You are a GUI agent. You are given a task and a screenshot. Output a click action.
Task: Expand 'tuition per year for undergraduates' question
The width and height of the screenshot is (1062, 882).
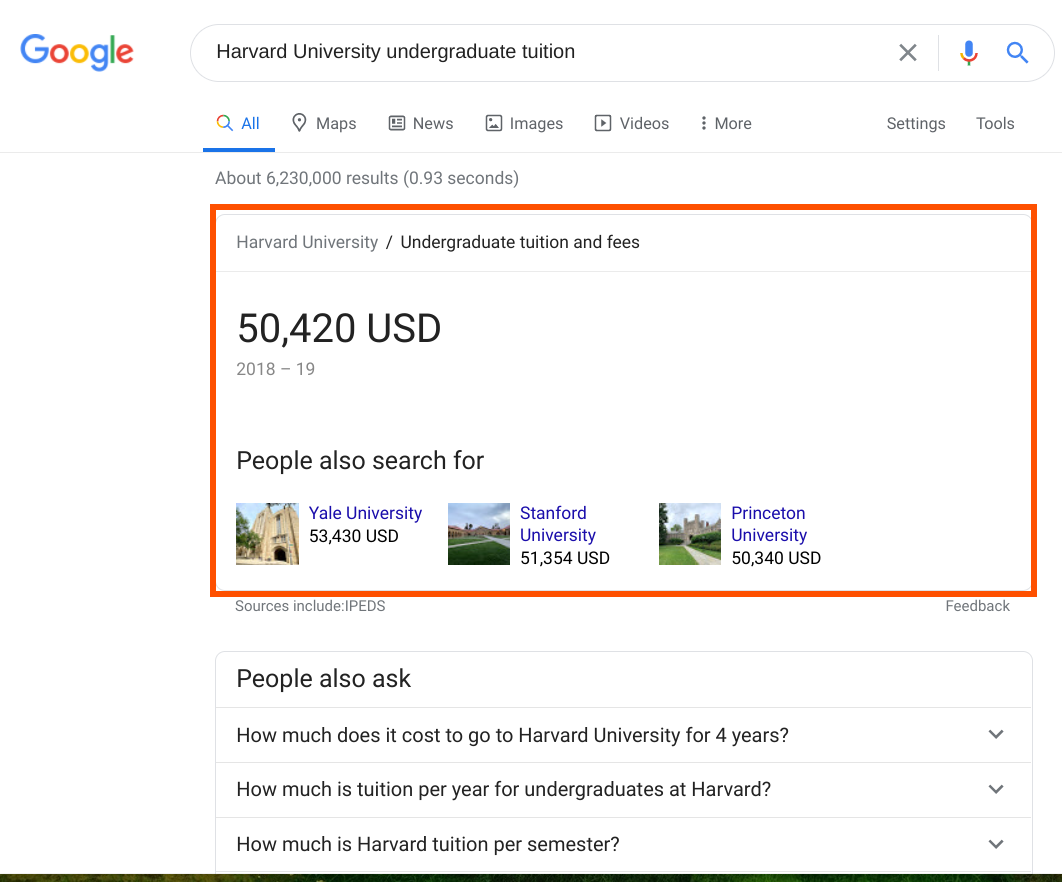623,789
